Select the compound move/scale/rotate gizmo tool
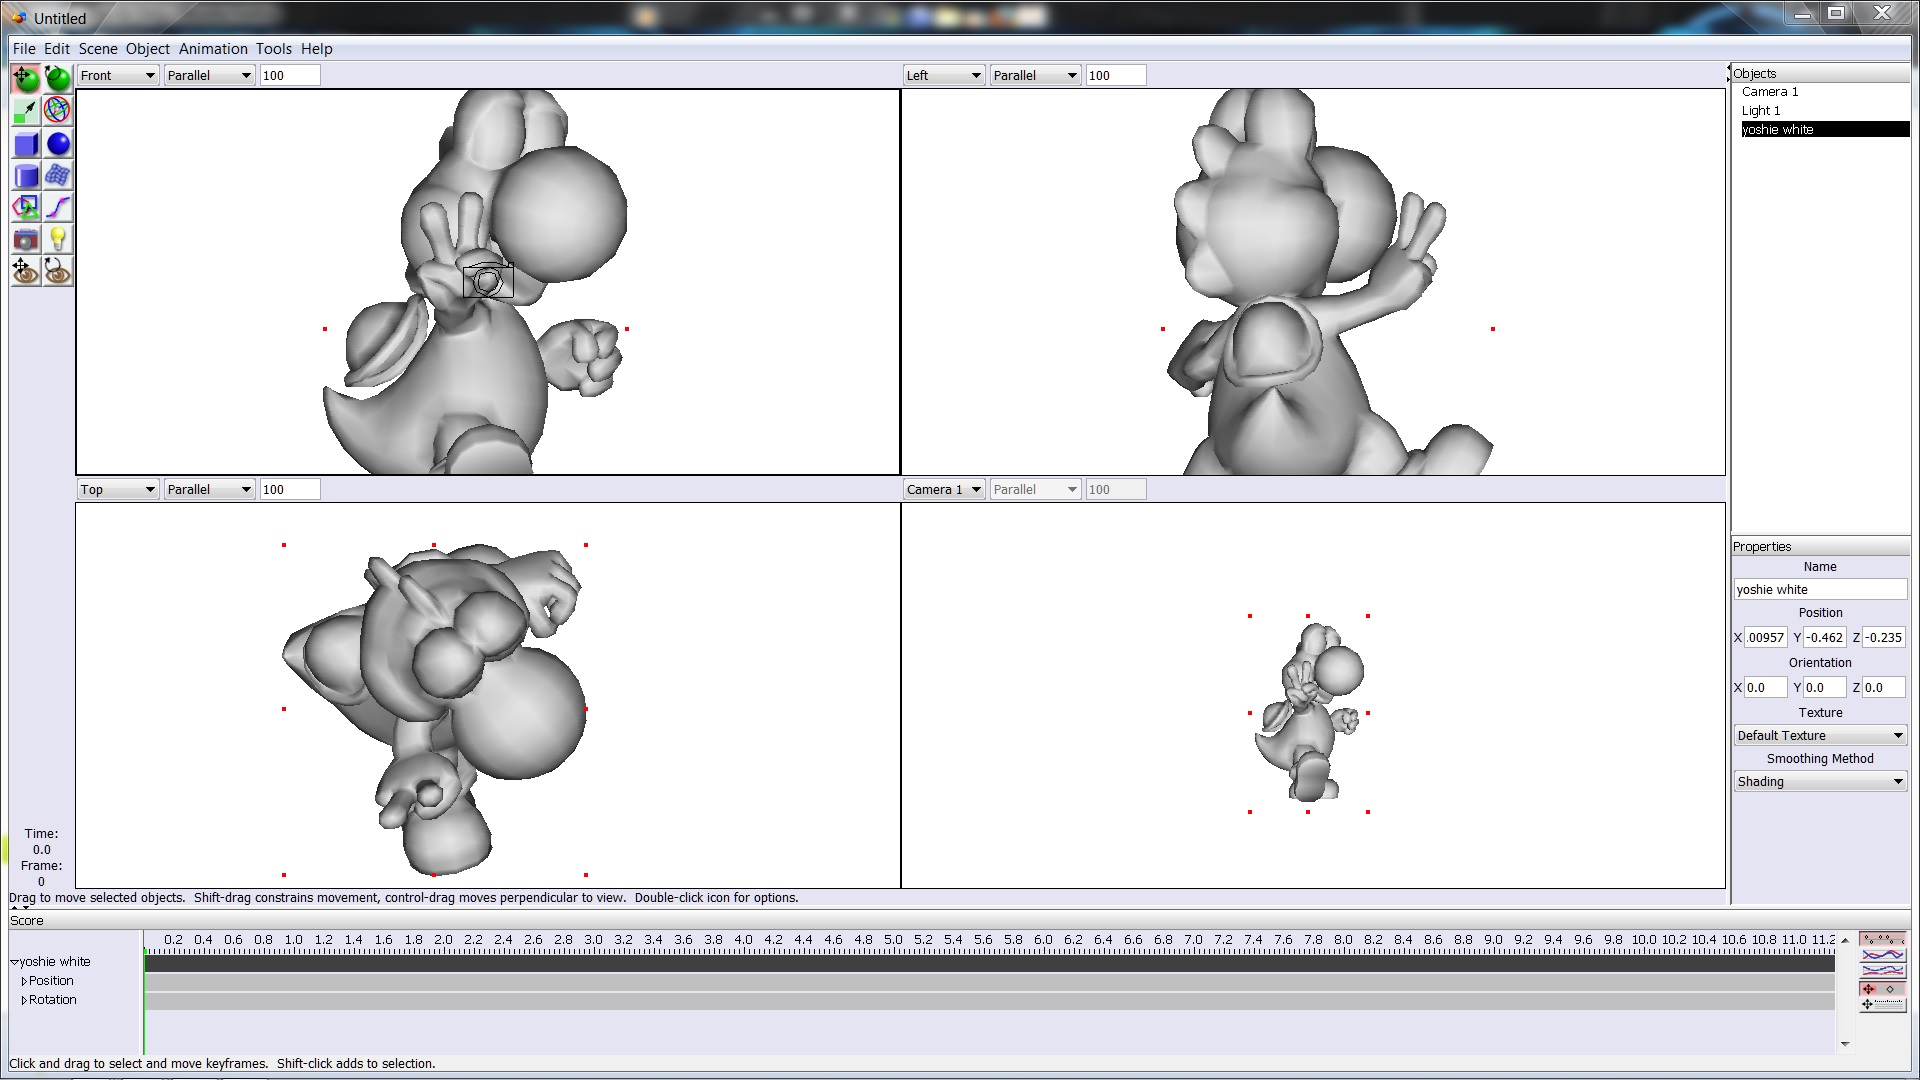The image size is (1920, 1080). point(58,111)
